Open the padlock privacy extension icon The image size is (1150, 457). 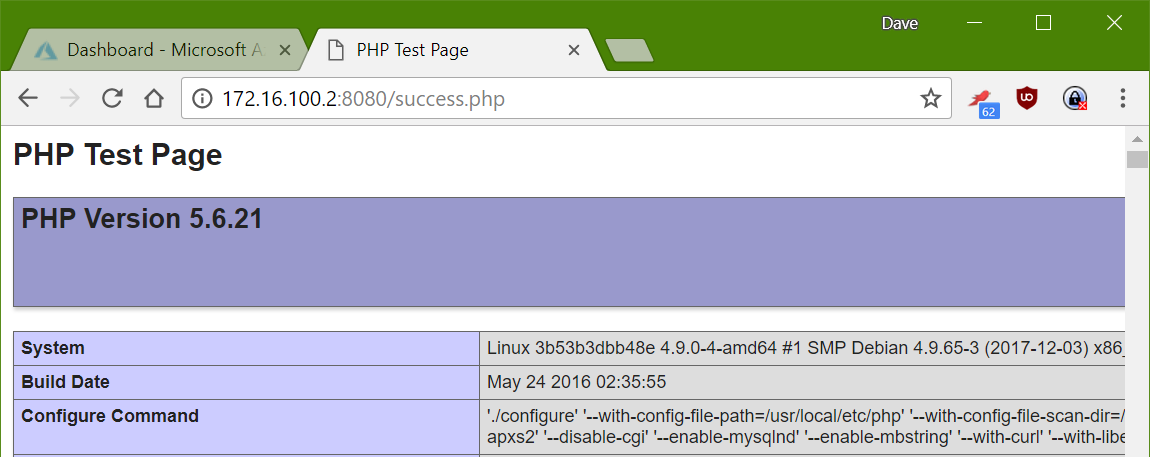[x=1074, y=98]
